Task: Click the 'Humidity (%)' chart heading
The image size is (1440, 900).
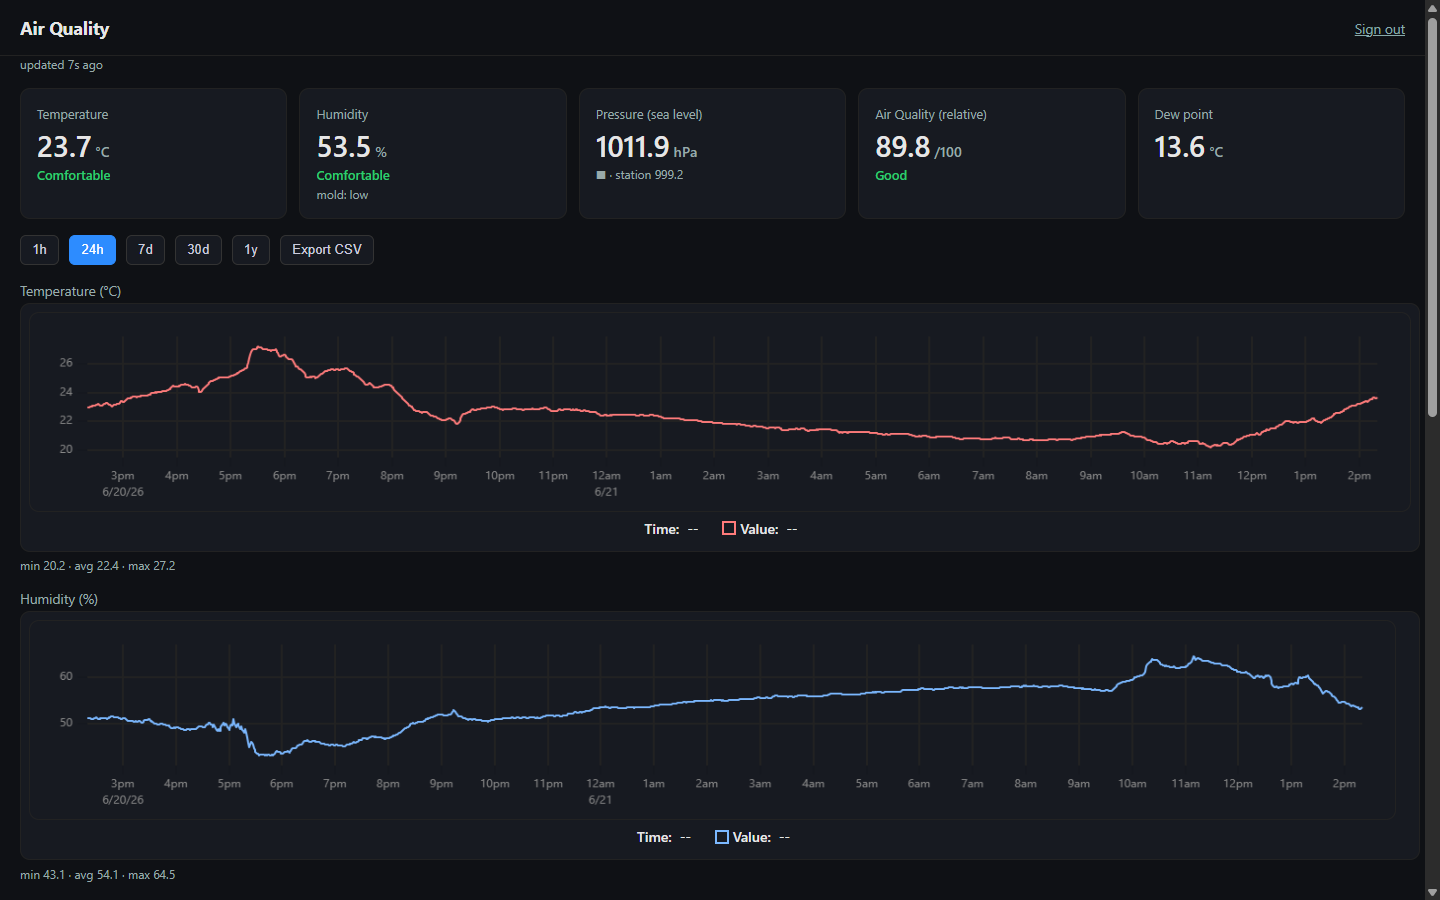Action: pyautogui.click(x=59, y=599)
